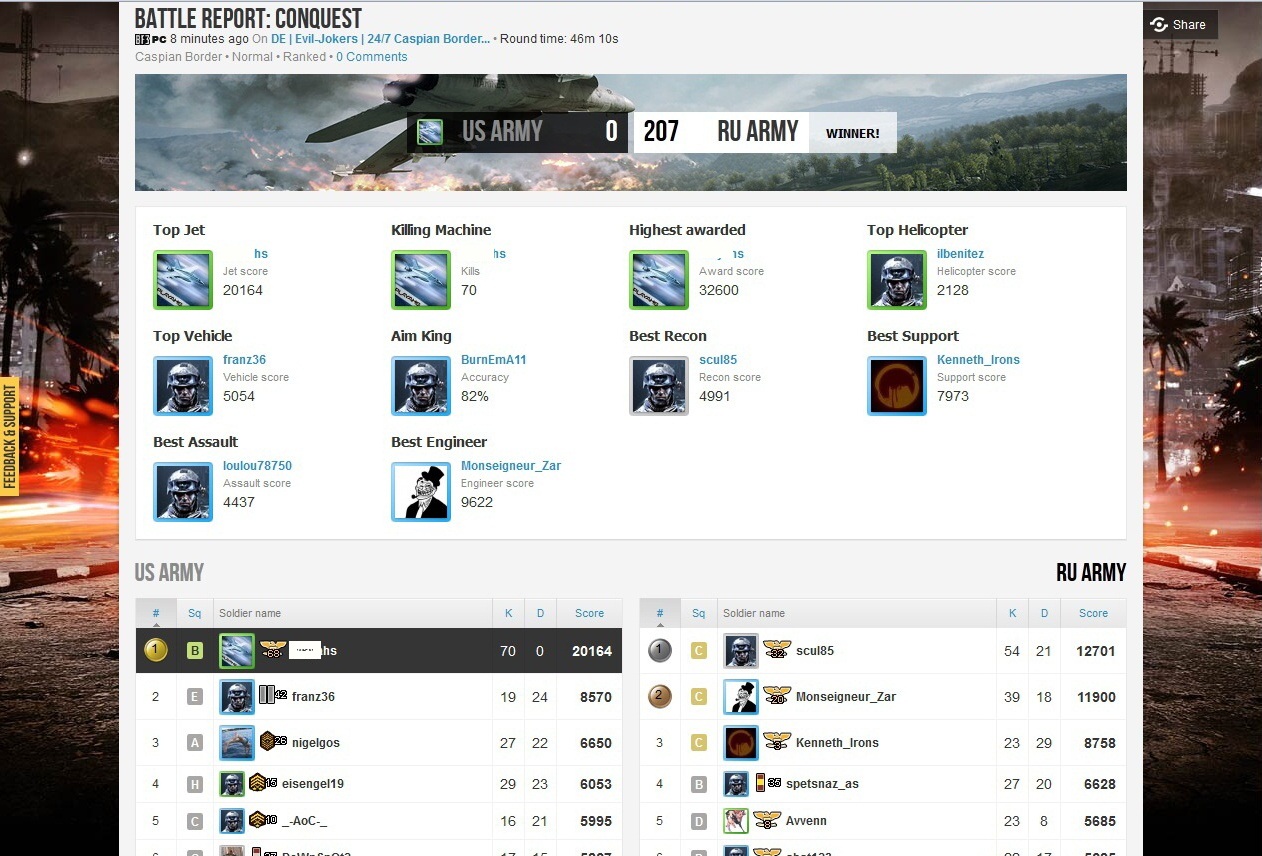The height and width of the screenshot is (856, 1262).
Task: Click squad A badge for nigelgos
Action: pyautogui.click(x=195, y=743)
